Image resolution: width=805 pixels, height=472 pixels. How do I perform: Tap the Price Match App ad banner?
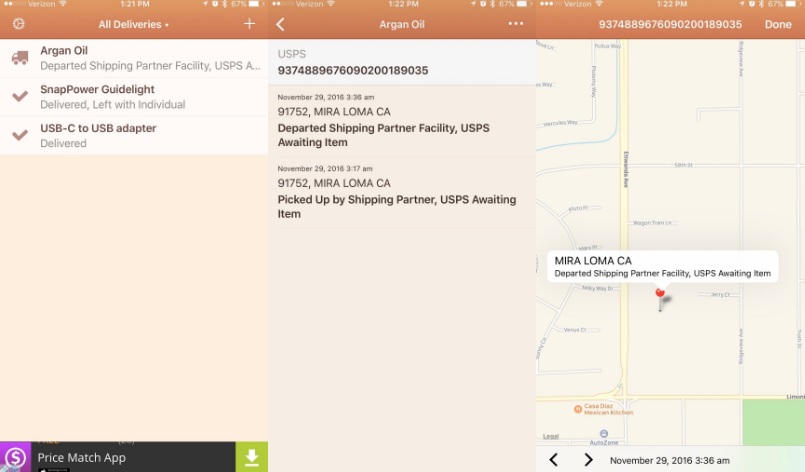point(134,457)
